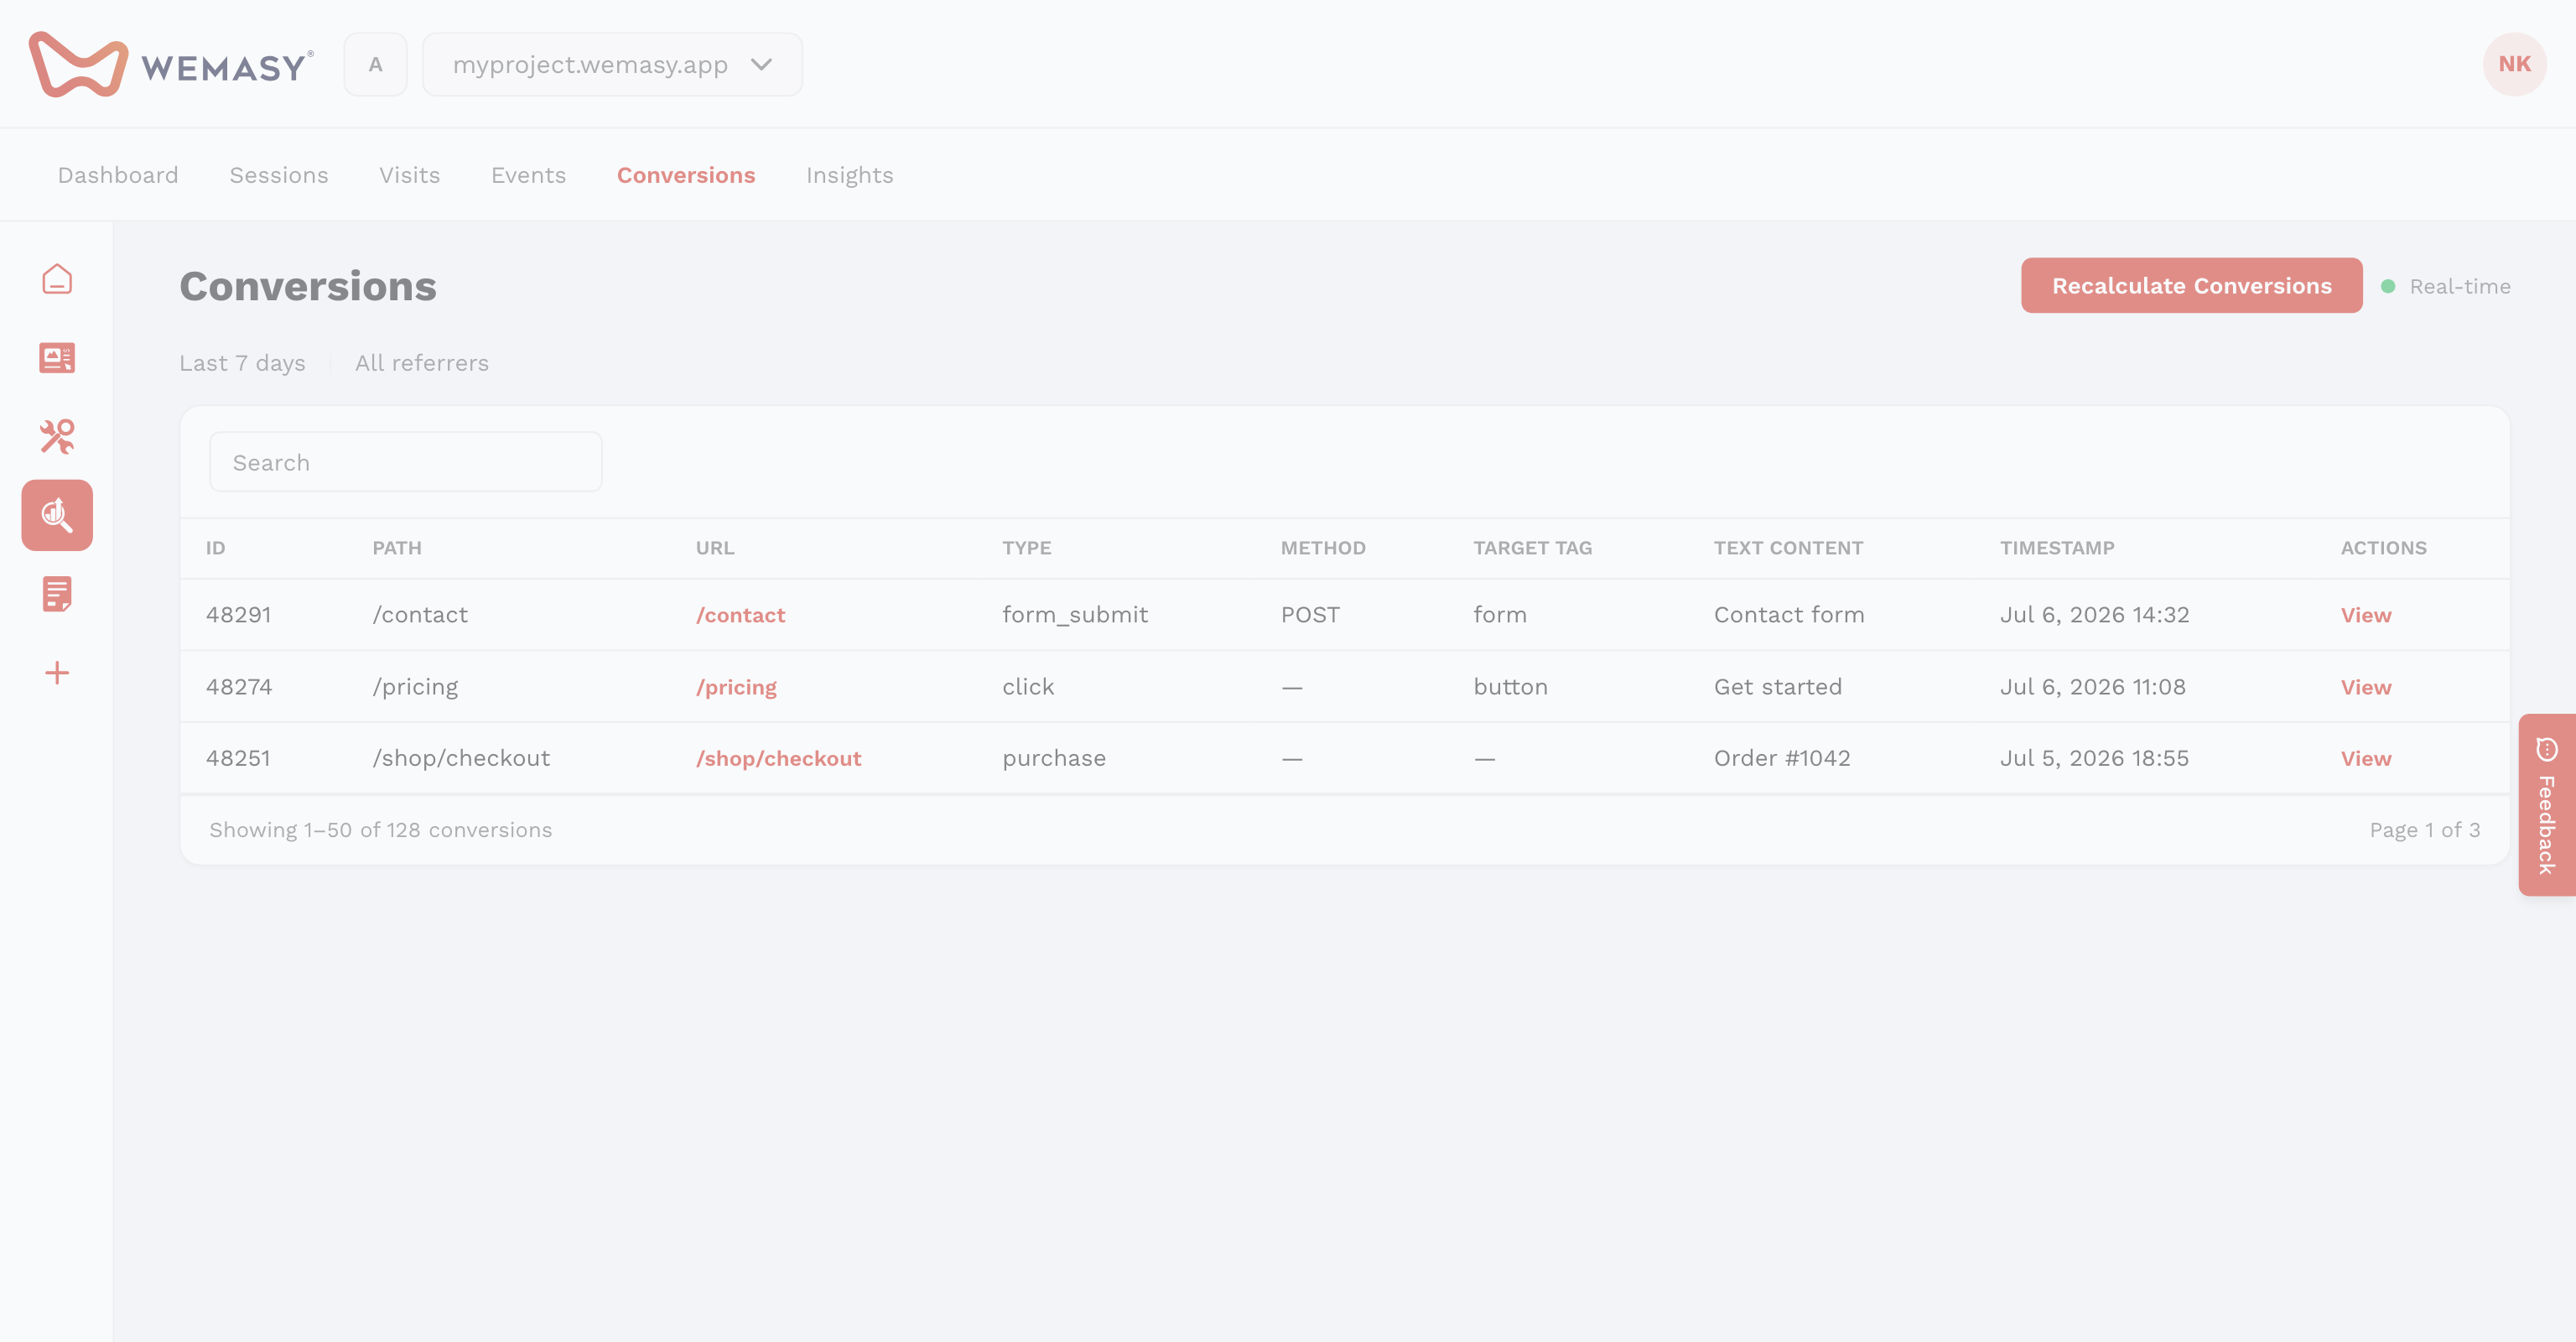This screenshot has height=1342, width=2576.
Task: Toggle the Real-time indicator
Action: (2446, 287)
